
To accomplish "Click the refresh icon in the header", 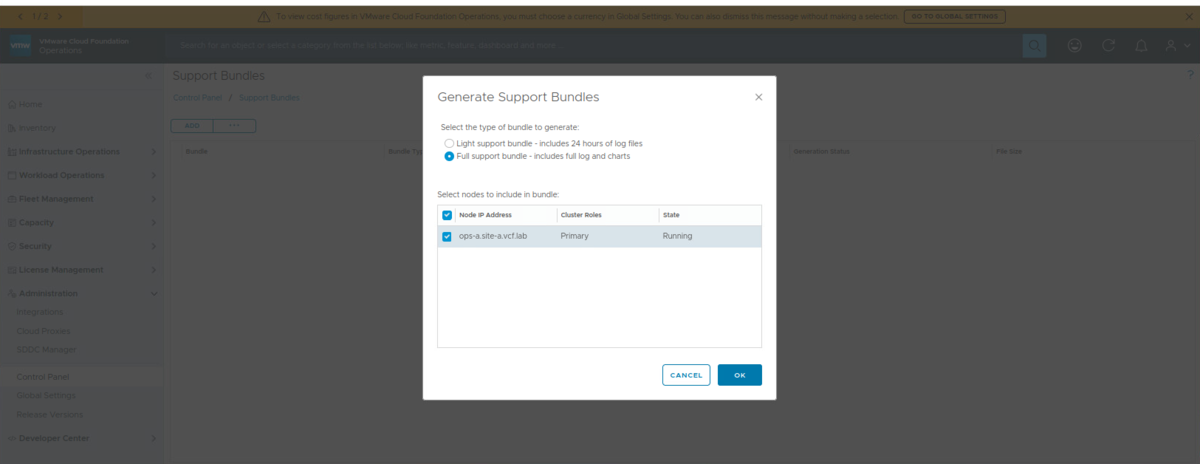I will point(1108,46).
